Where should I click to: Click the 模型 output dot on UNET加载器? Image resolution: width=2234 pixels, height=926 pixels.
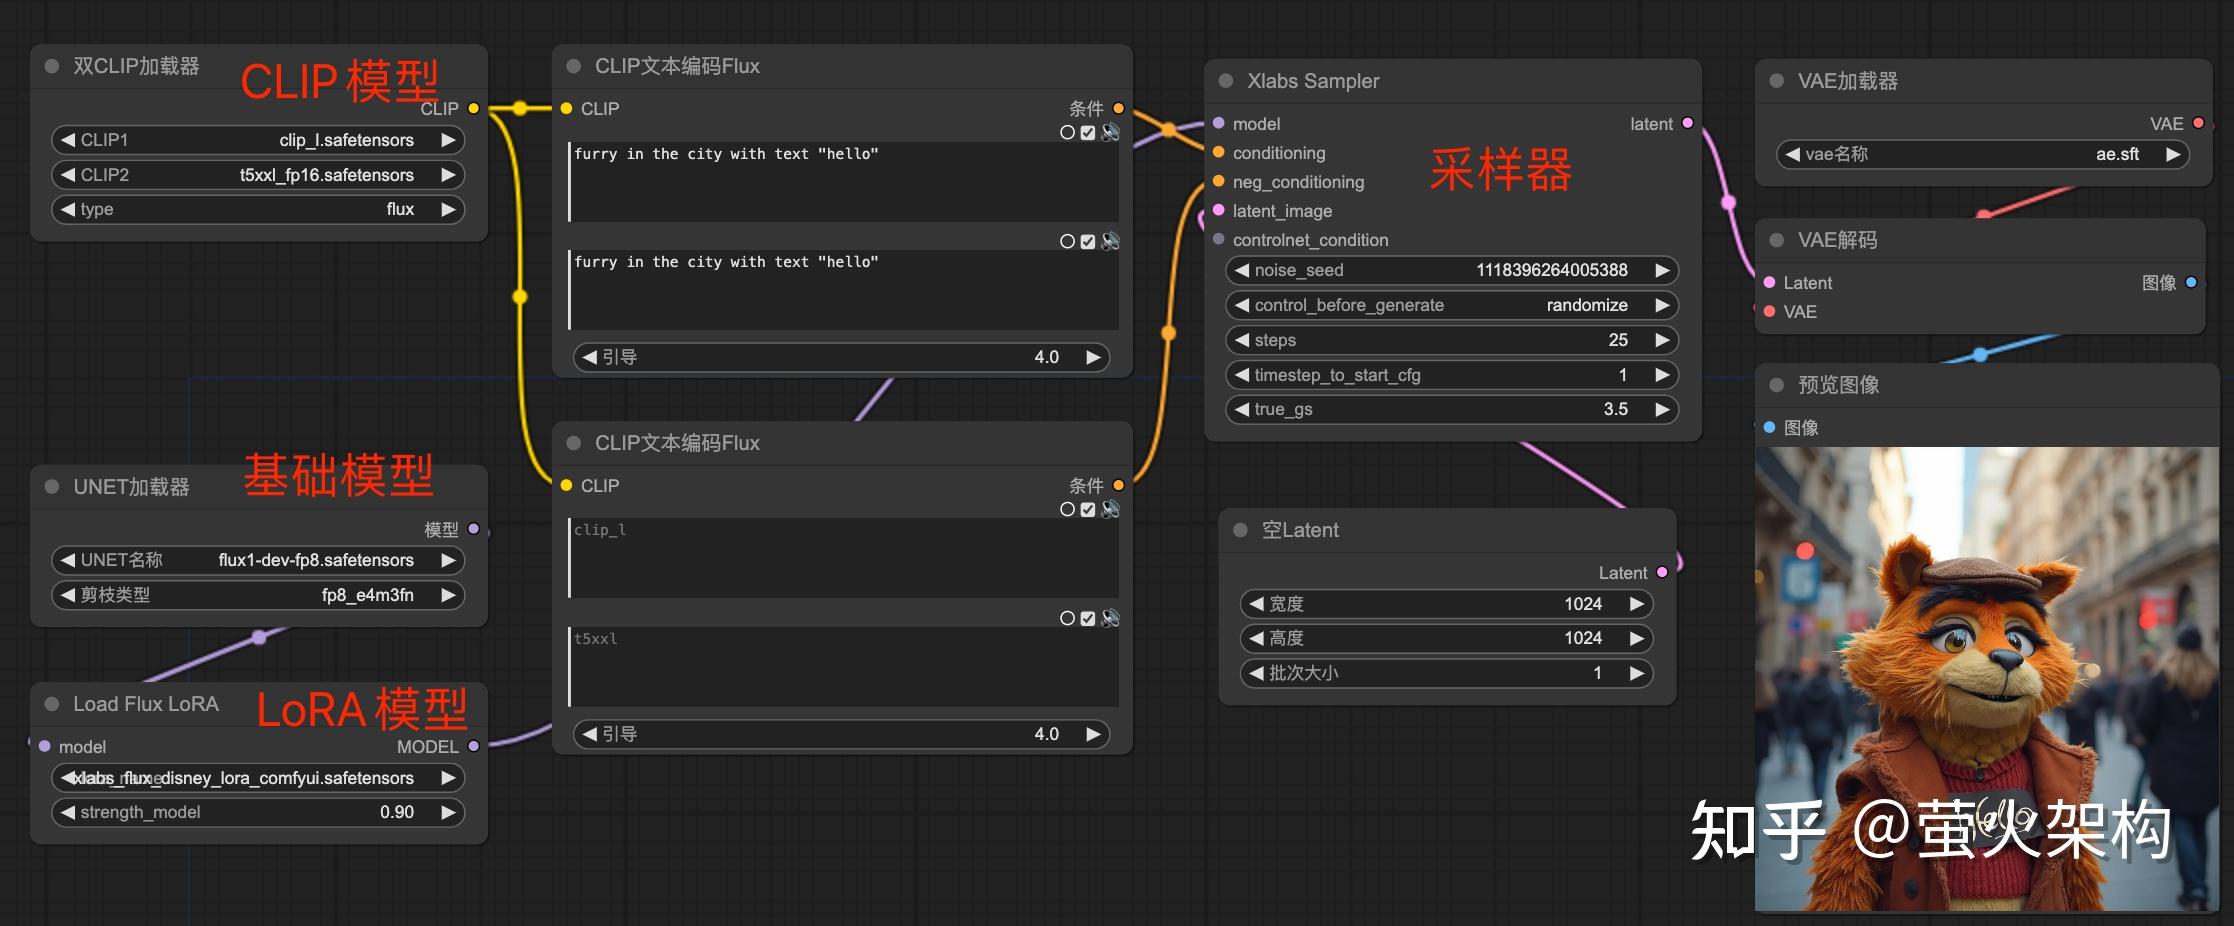474,529
